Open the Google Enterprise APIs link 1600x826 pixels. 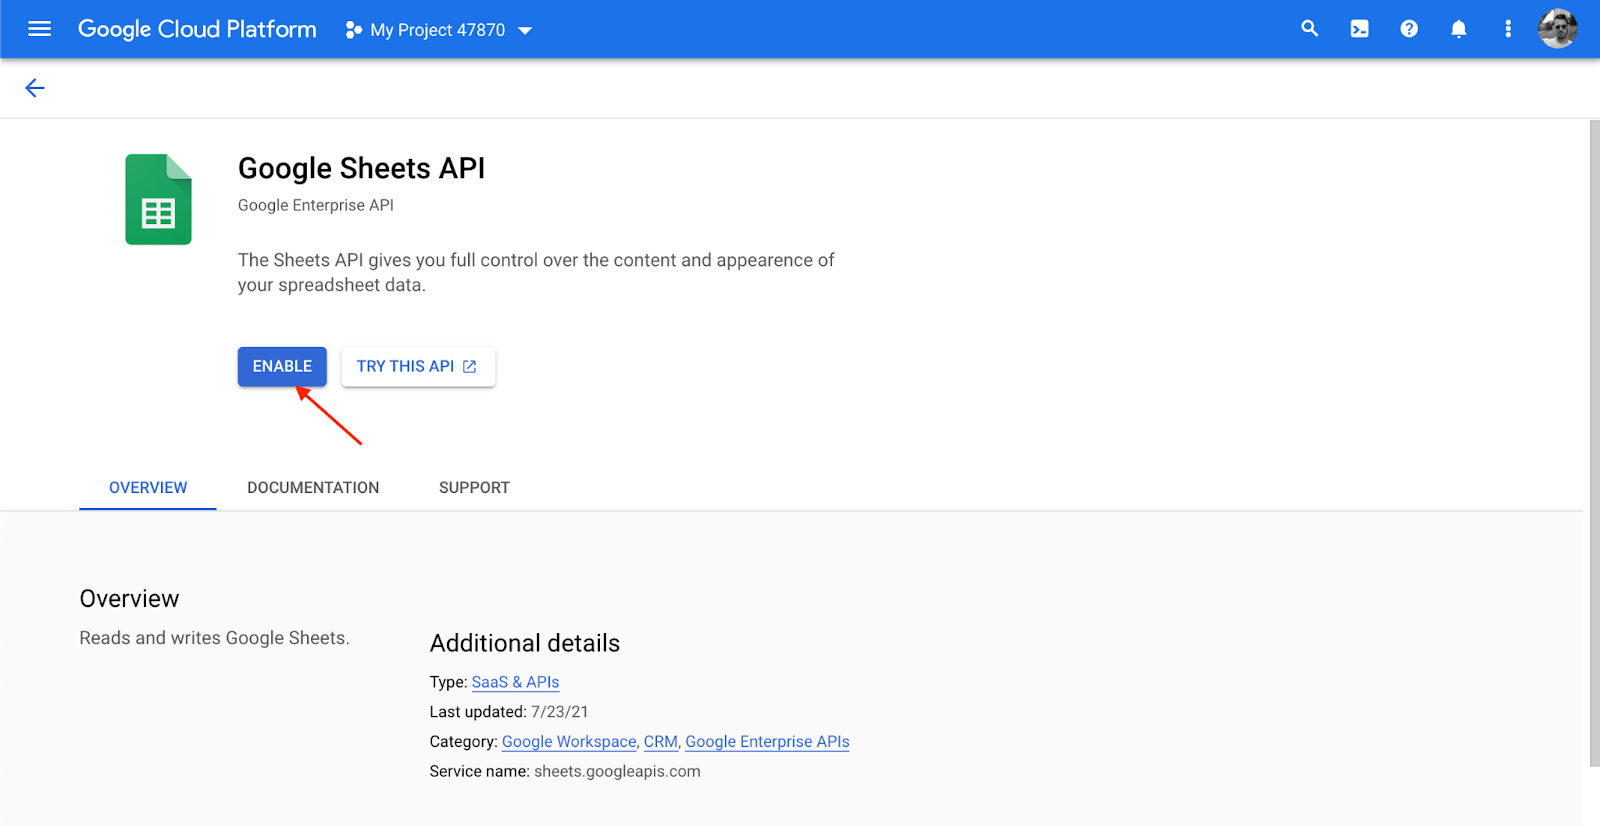point(767,742)
